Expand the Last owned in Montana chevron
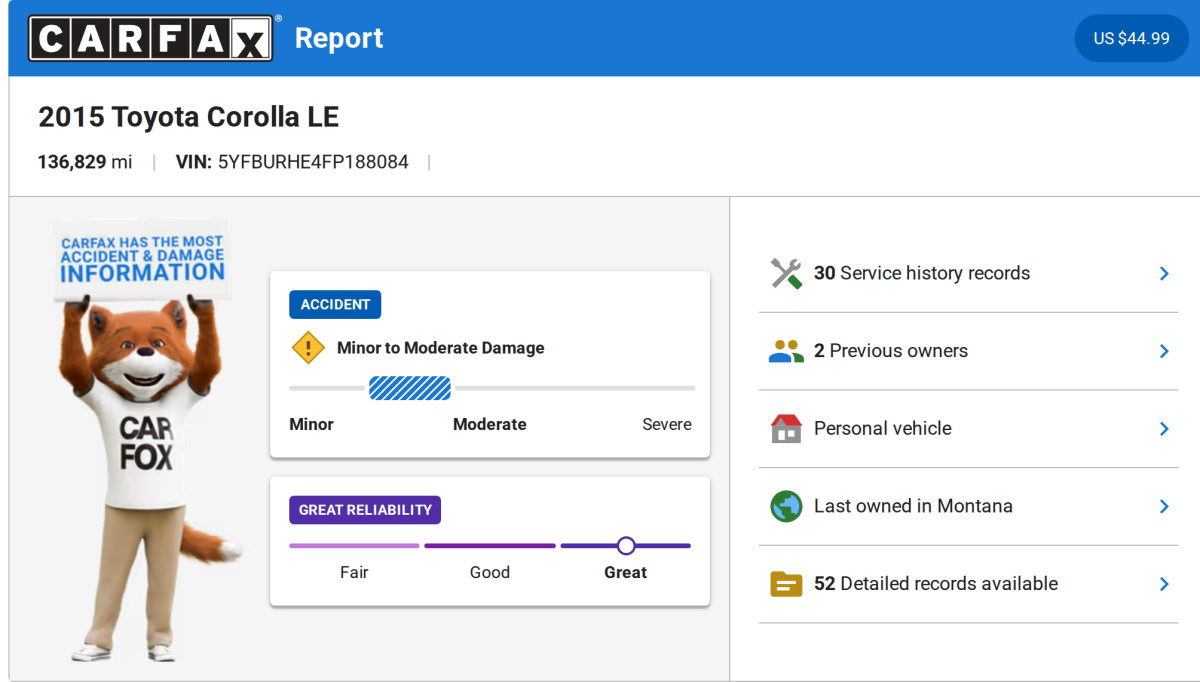 tap(1163, 506)
